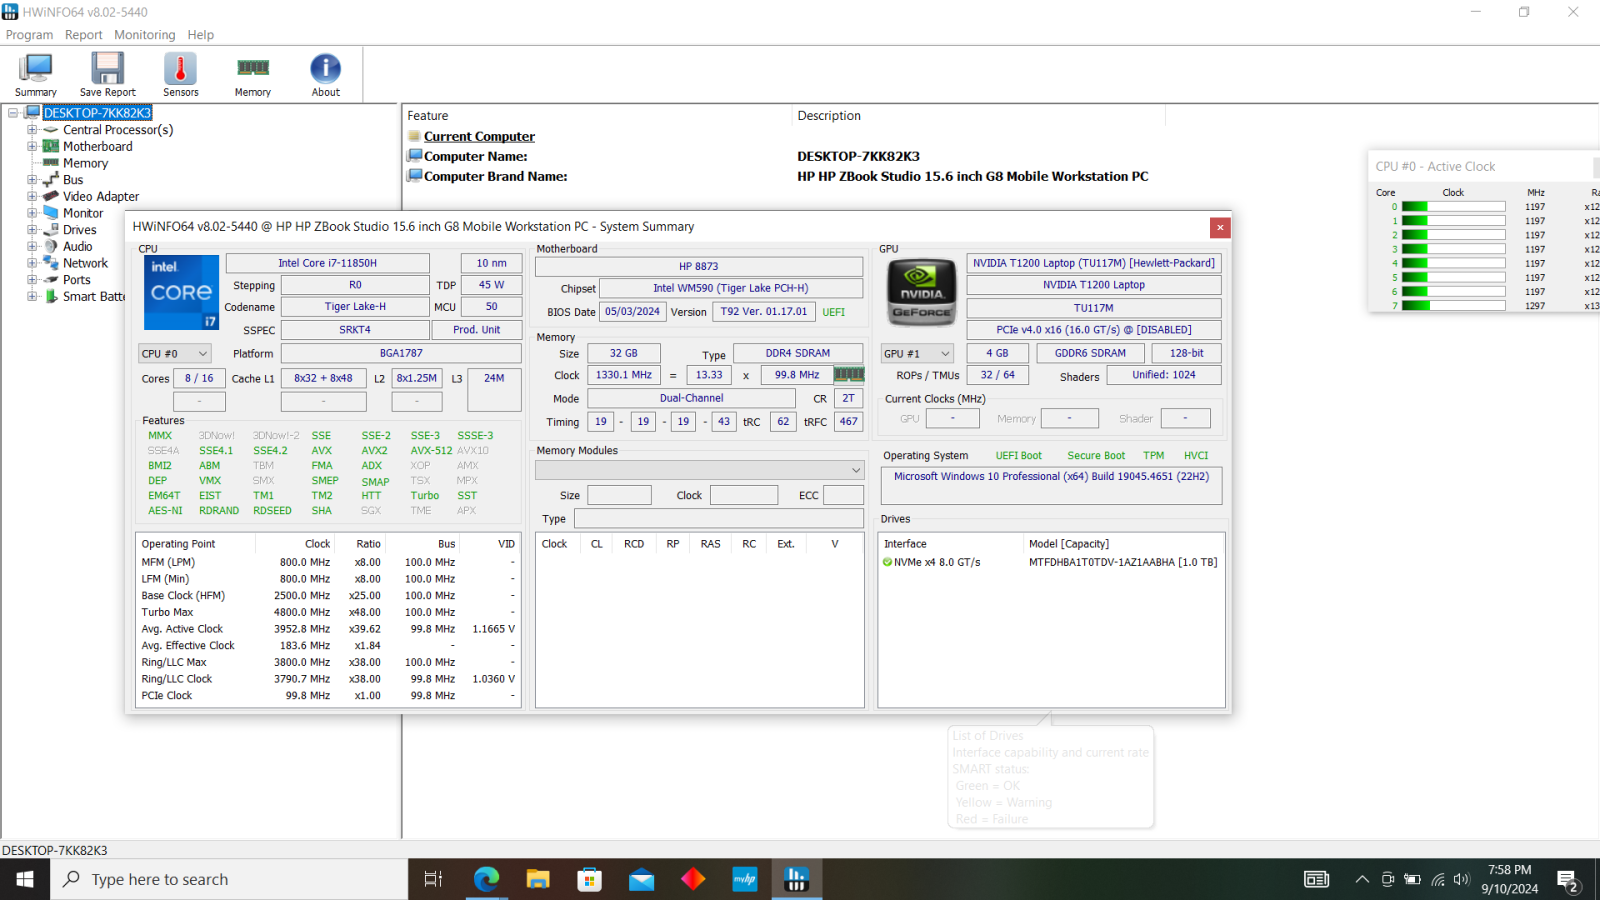Open the Memory Modules dropdown
This screenshot has width=1600, height=900.
click(699, 470)
